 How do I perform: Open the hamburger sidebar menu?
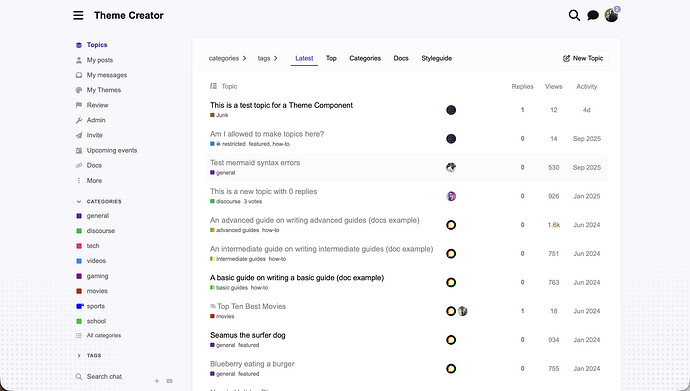point(78,15)
